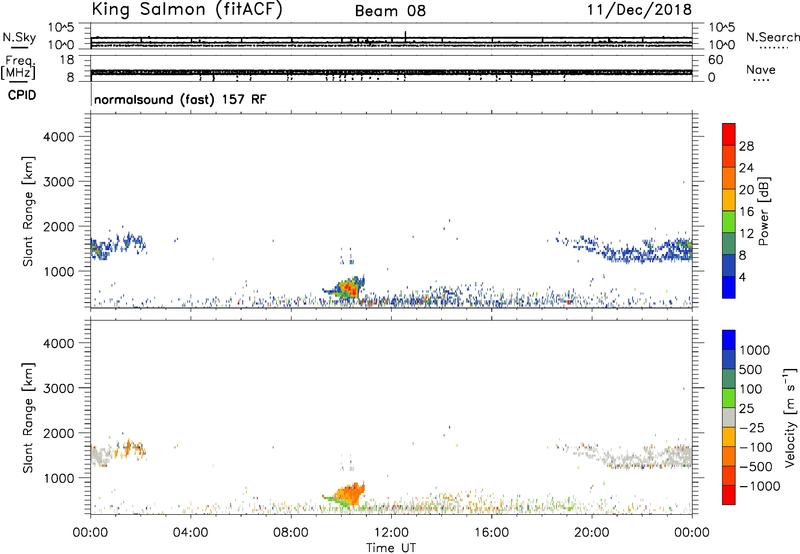This screenshot has width=800, height=554.
Task: Click the Slant Range label of power panel
Action: [28, 211]
